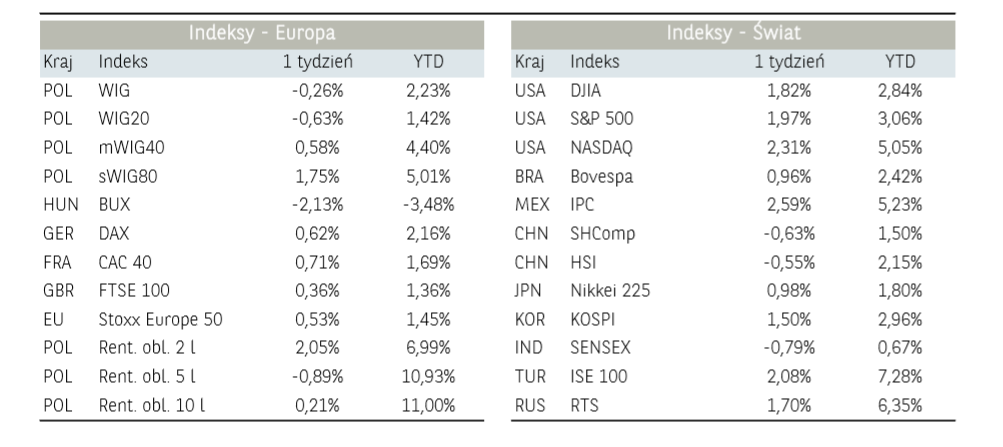Click the "Indeksy - Europa" table header
The height and width of the screenshot is (447, 1003).
263,34
